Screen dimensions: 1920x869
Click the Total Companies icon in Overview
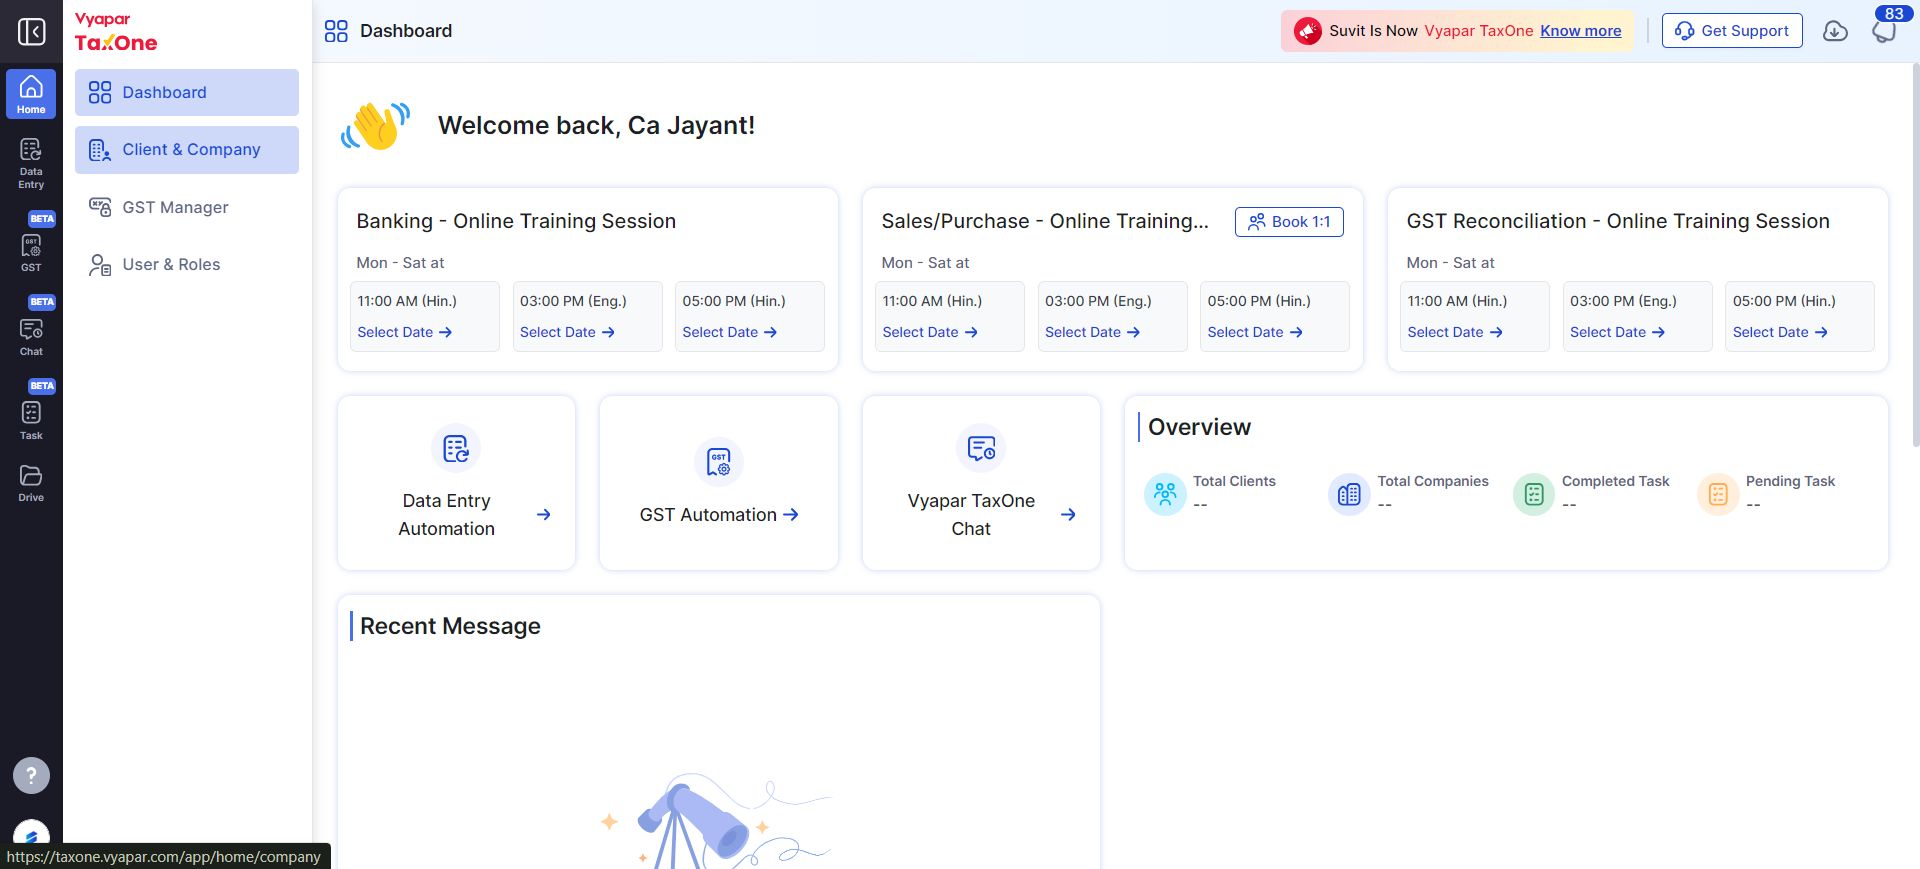1349,494
